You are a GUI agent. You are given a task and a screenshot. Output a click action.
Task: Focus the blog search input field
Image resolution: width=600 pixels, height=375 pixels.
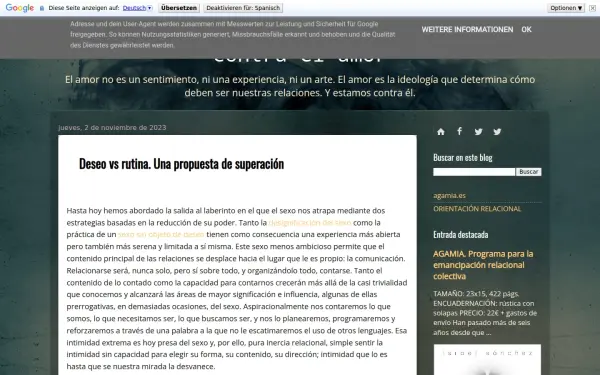(474, 172)
